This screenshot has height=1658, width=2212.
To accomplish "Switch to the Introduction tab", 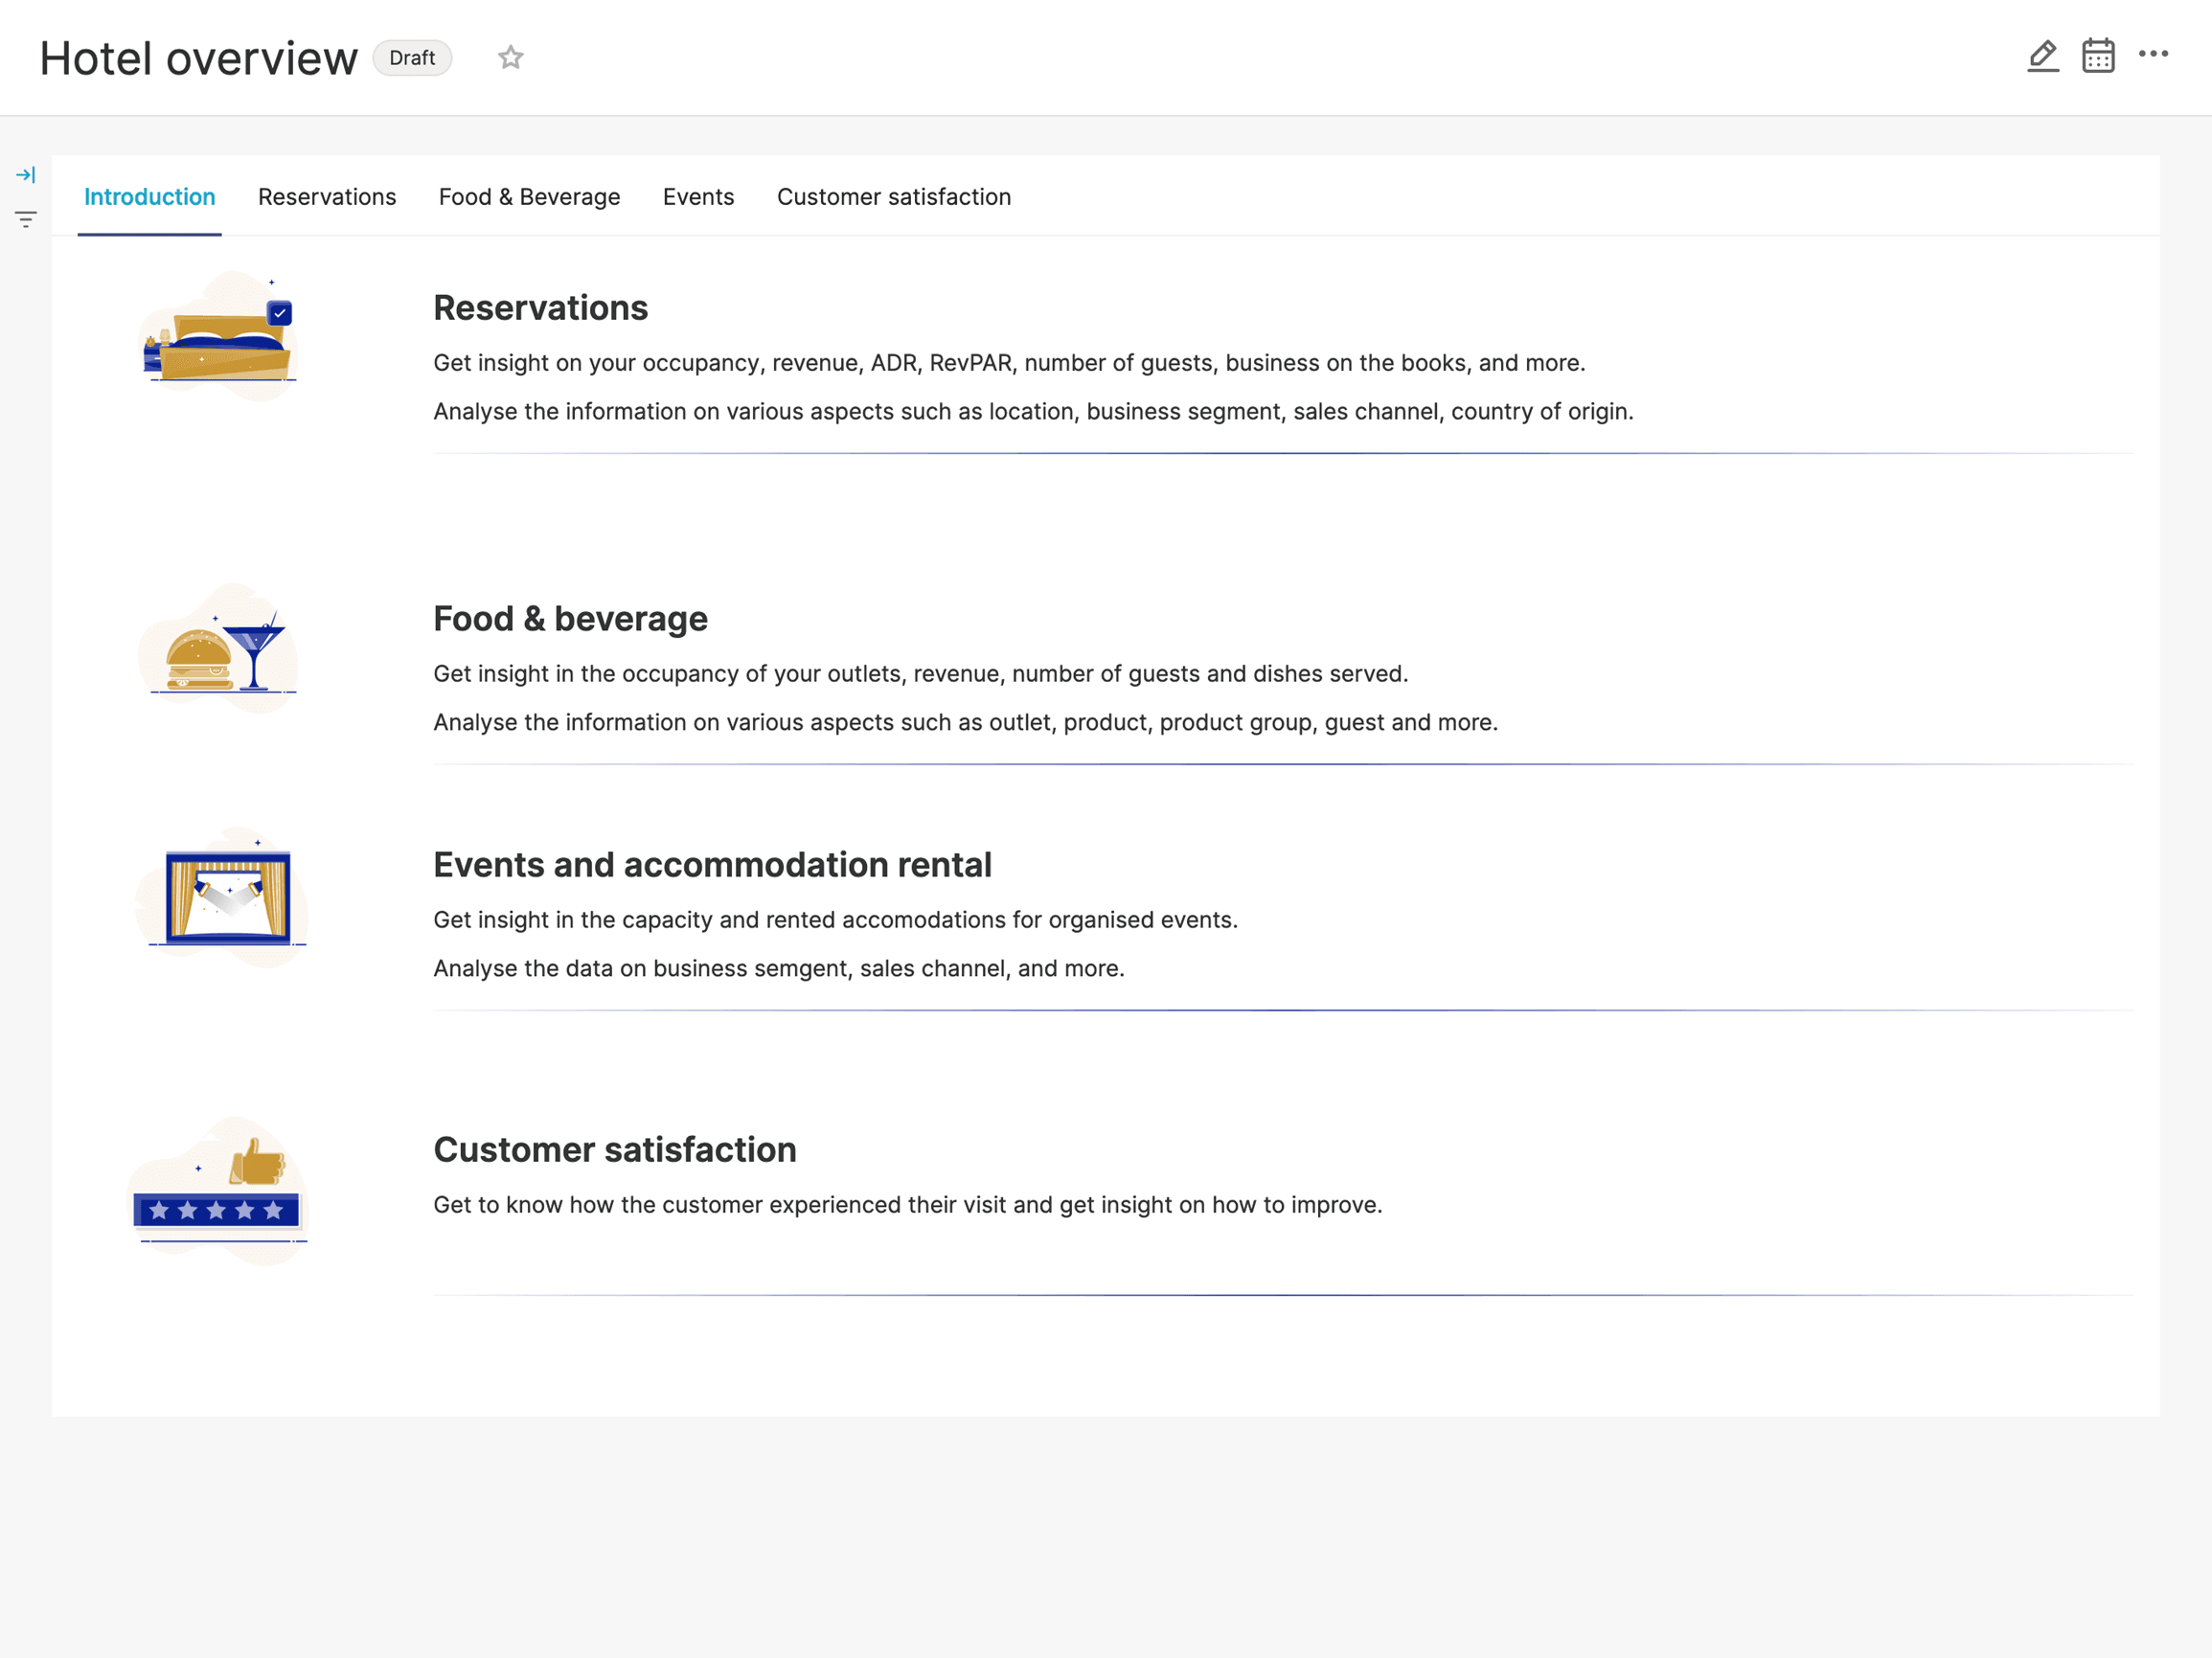I will point(150,197).
